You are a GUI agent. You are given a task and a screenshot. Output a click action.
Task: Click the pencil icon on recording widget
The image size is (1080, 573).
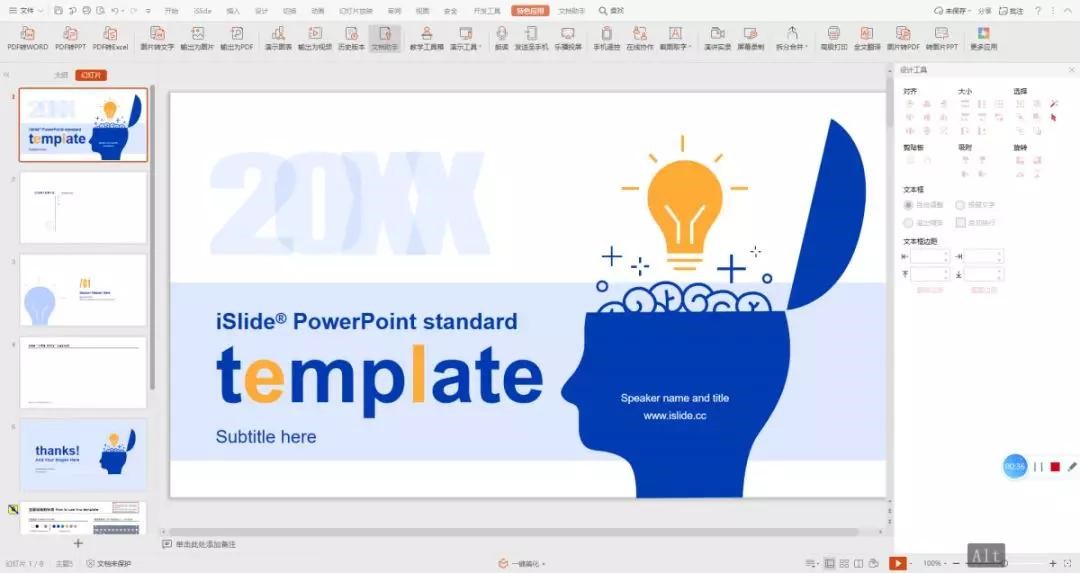click(x=1072, y=467)
